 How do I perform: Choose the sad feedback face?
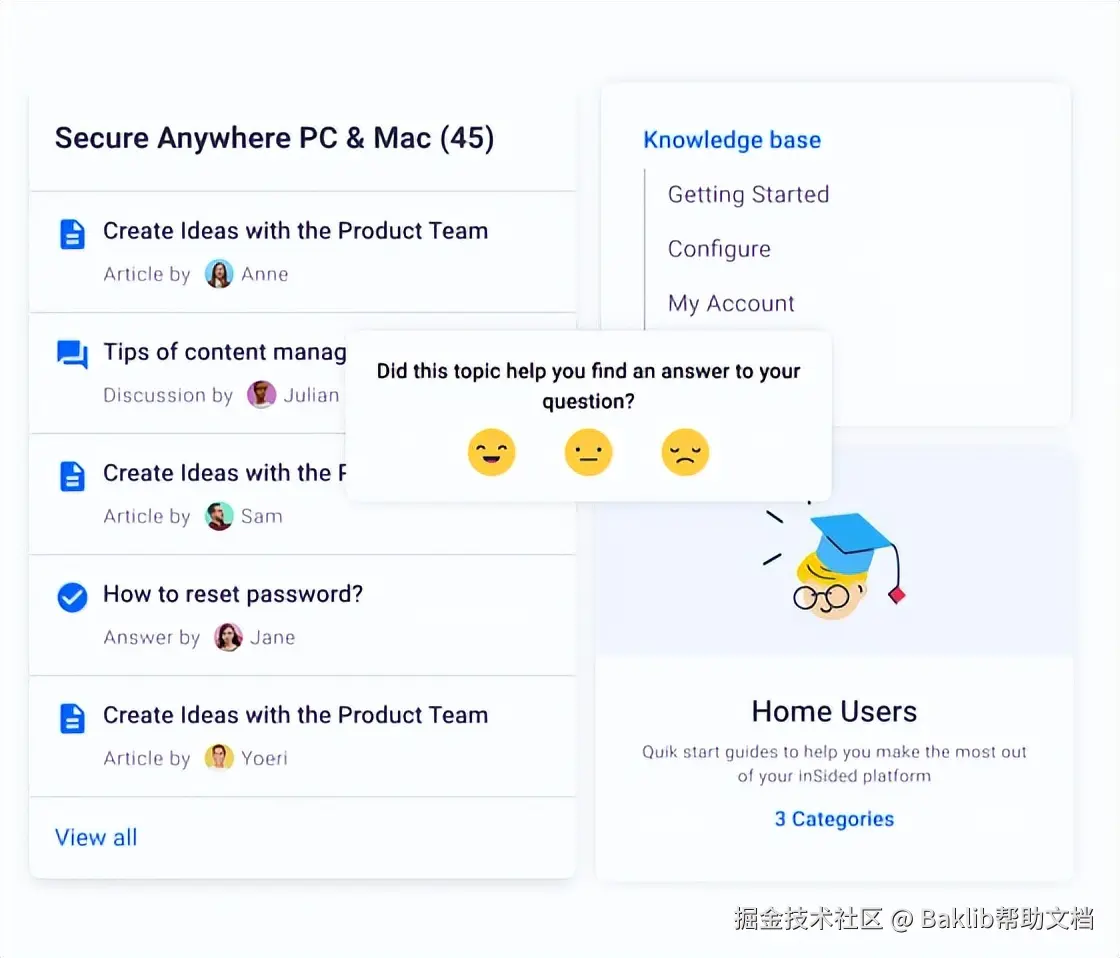(684, 452)
